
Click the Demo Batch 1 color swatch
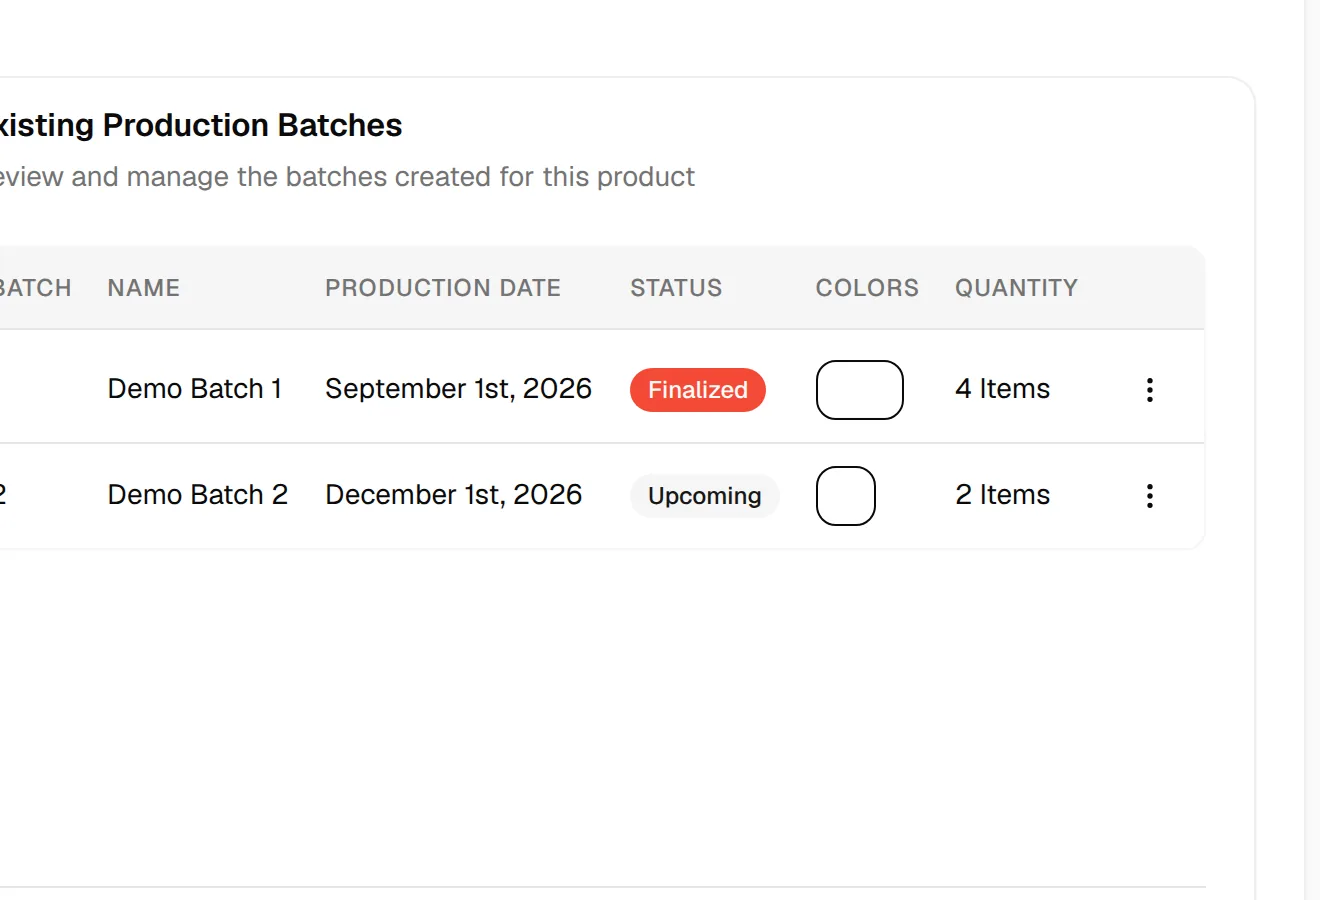860,390
